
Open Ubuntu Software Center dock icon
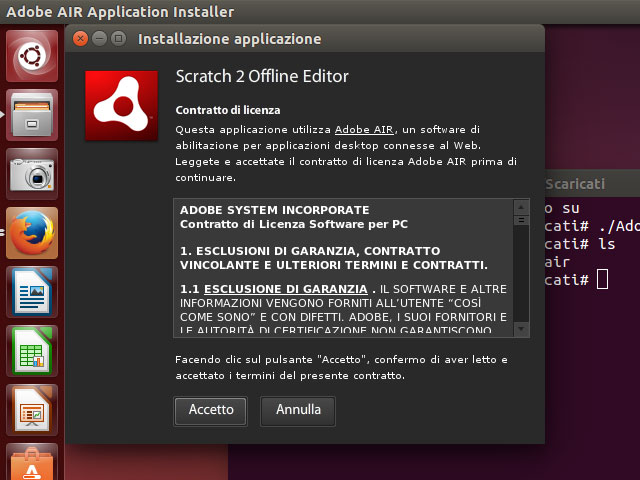tap(32, 462)
